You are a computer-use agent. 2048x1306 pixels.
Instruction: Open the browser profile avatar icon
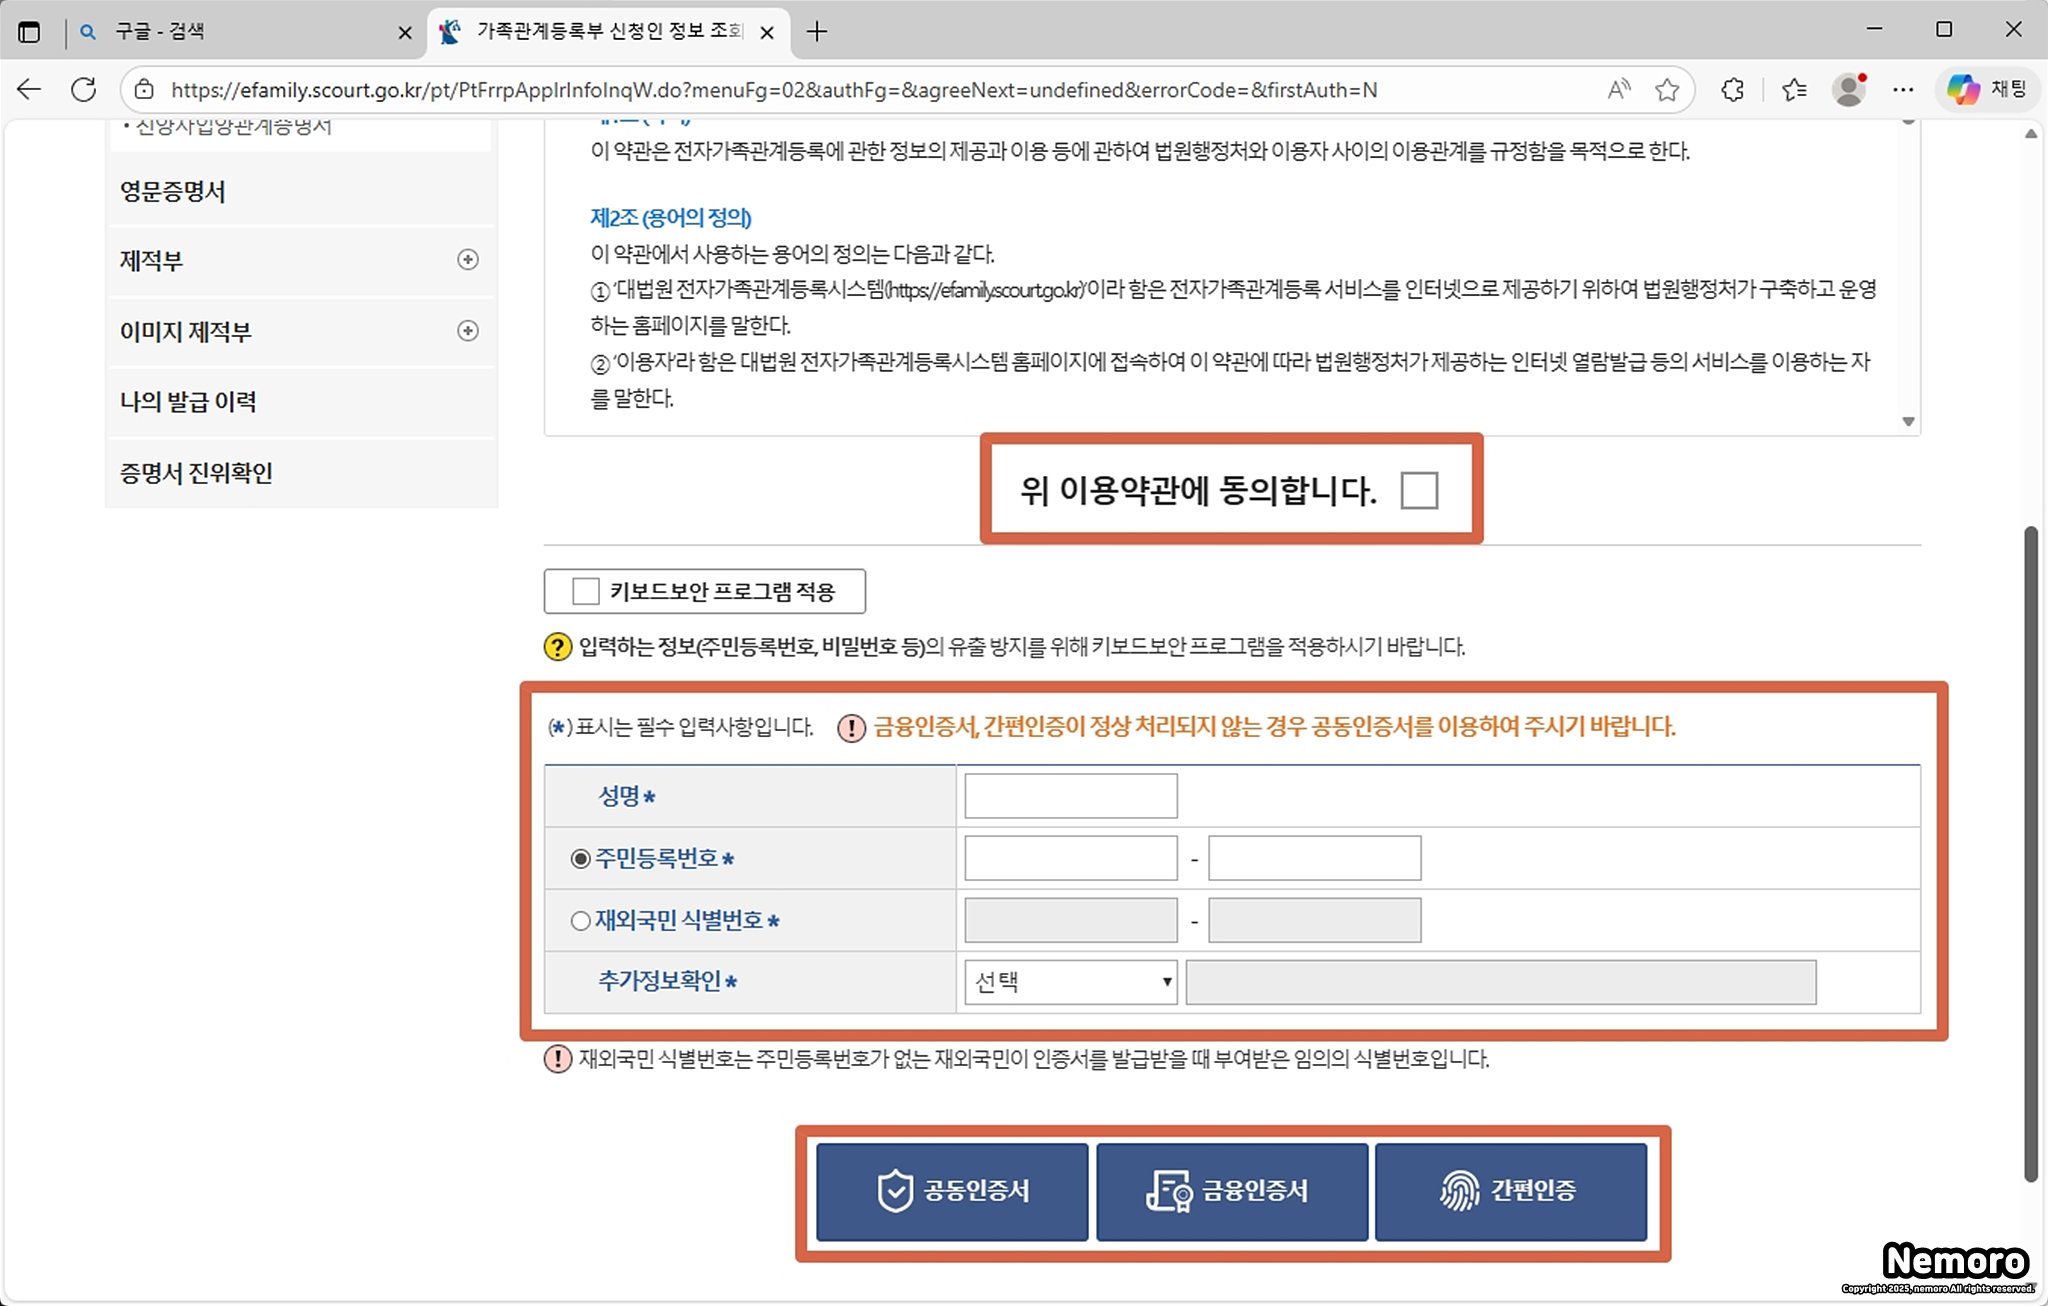1849,90
